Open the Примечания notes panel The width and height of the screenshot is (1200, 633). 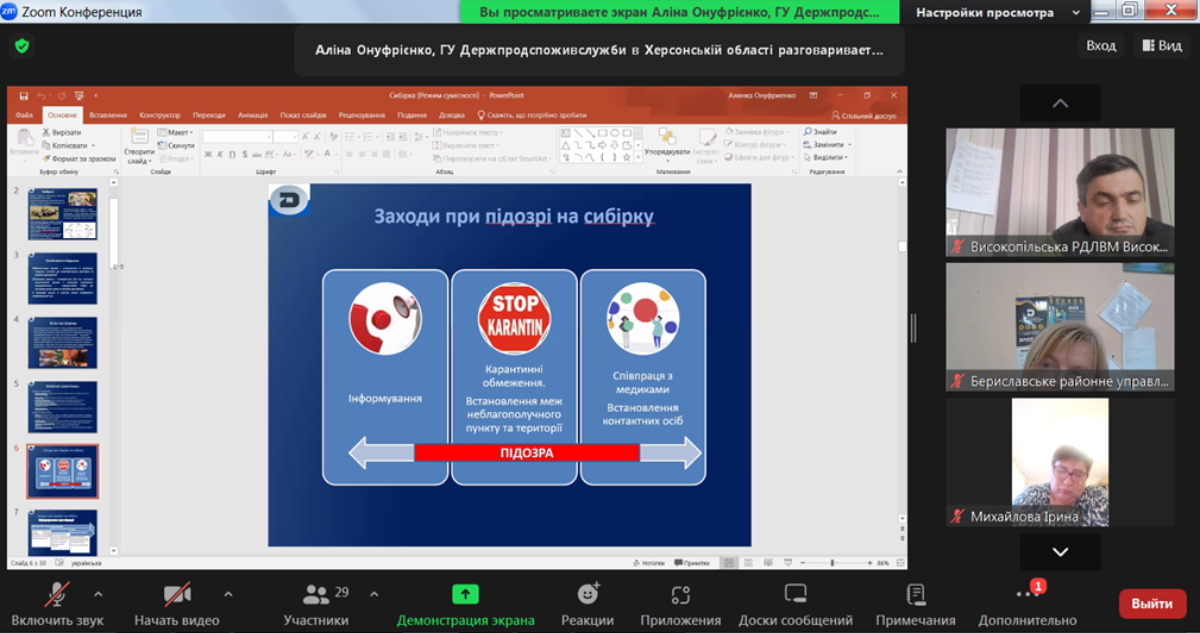(915, 594)
